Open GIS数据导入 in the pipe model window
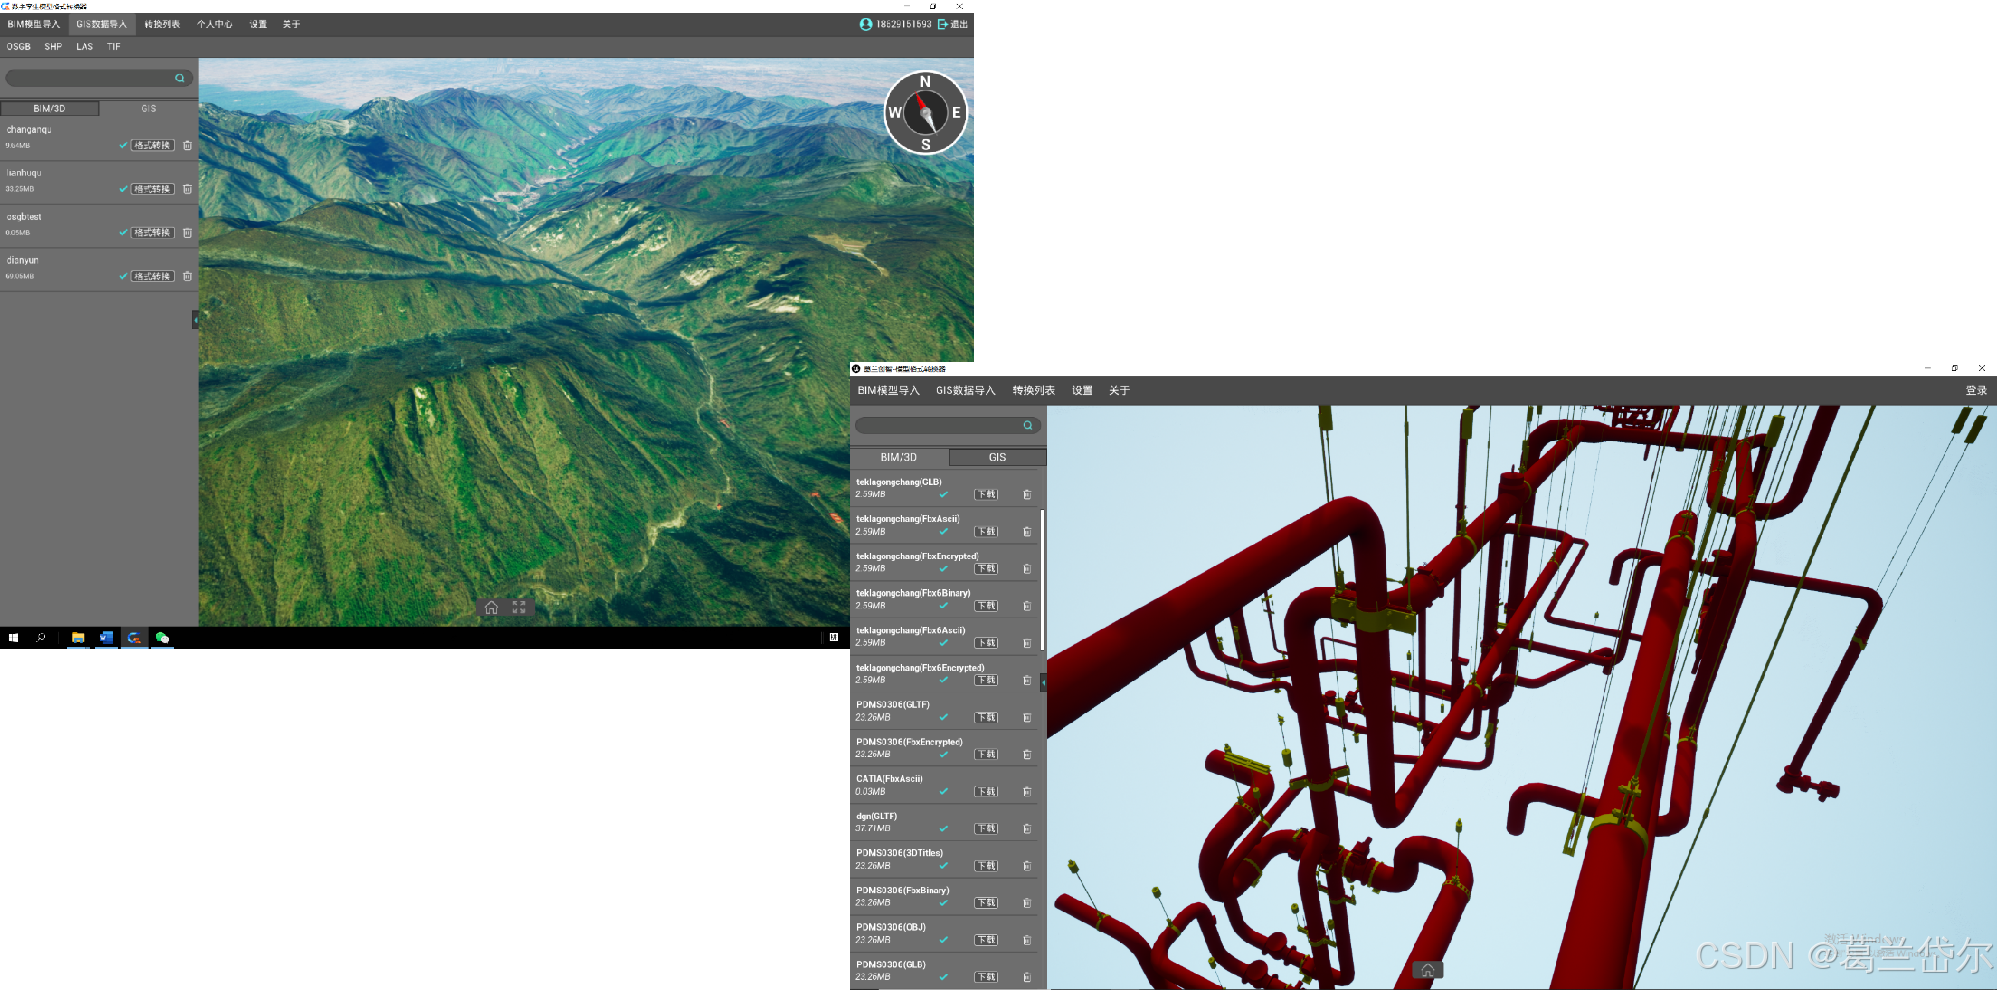 [x=966, y=391]
